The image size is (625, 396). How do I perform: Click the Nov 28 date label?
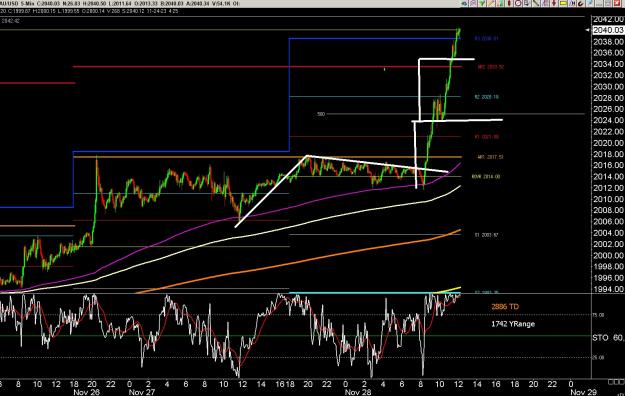(358, 392)
